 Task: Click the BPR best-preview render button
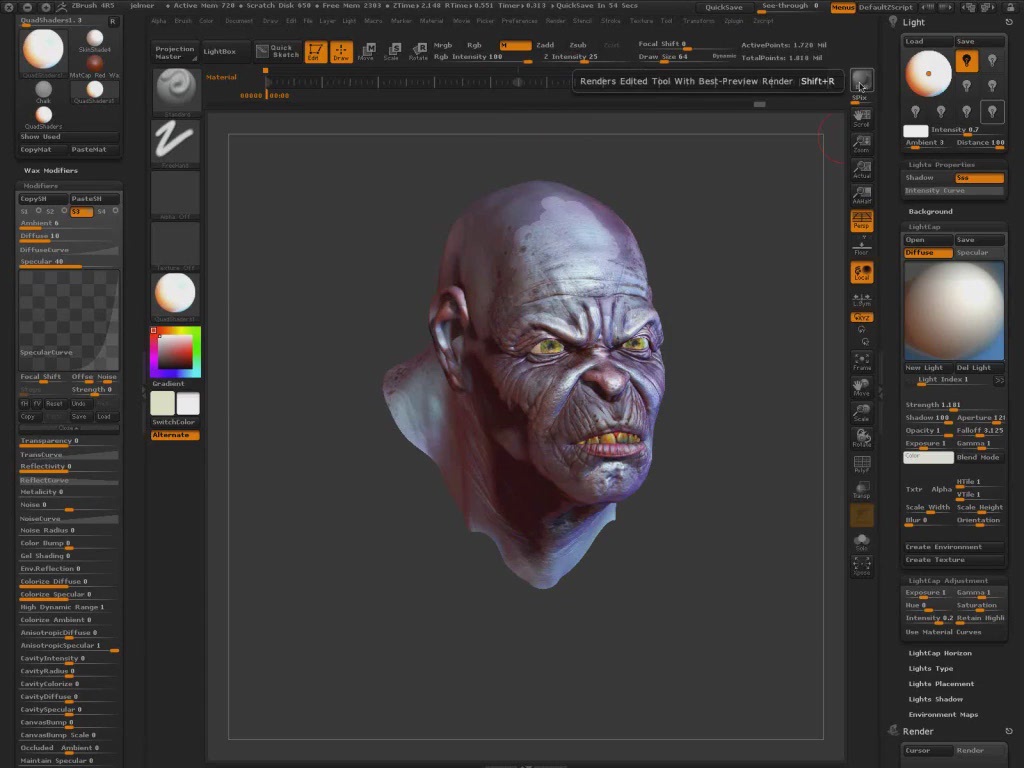[861, 81]
